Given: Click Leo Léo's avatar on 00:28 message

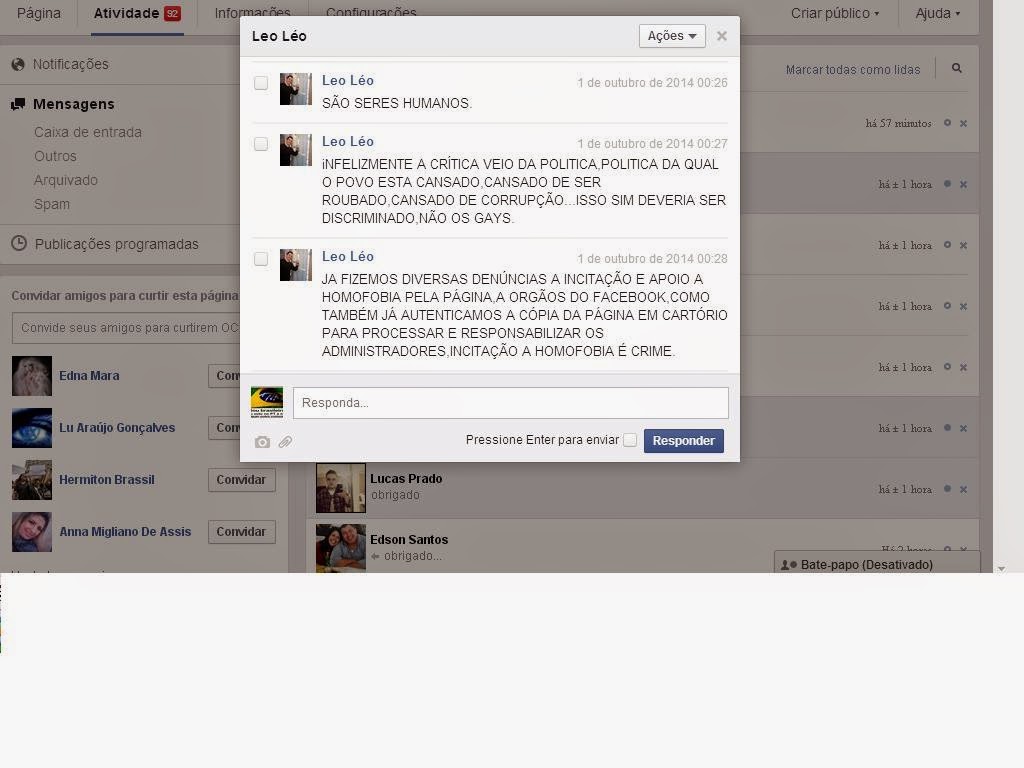Looking at the screenshot, I should pos(296,265).
